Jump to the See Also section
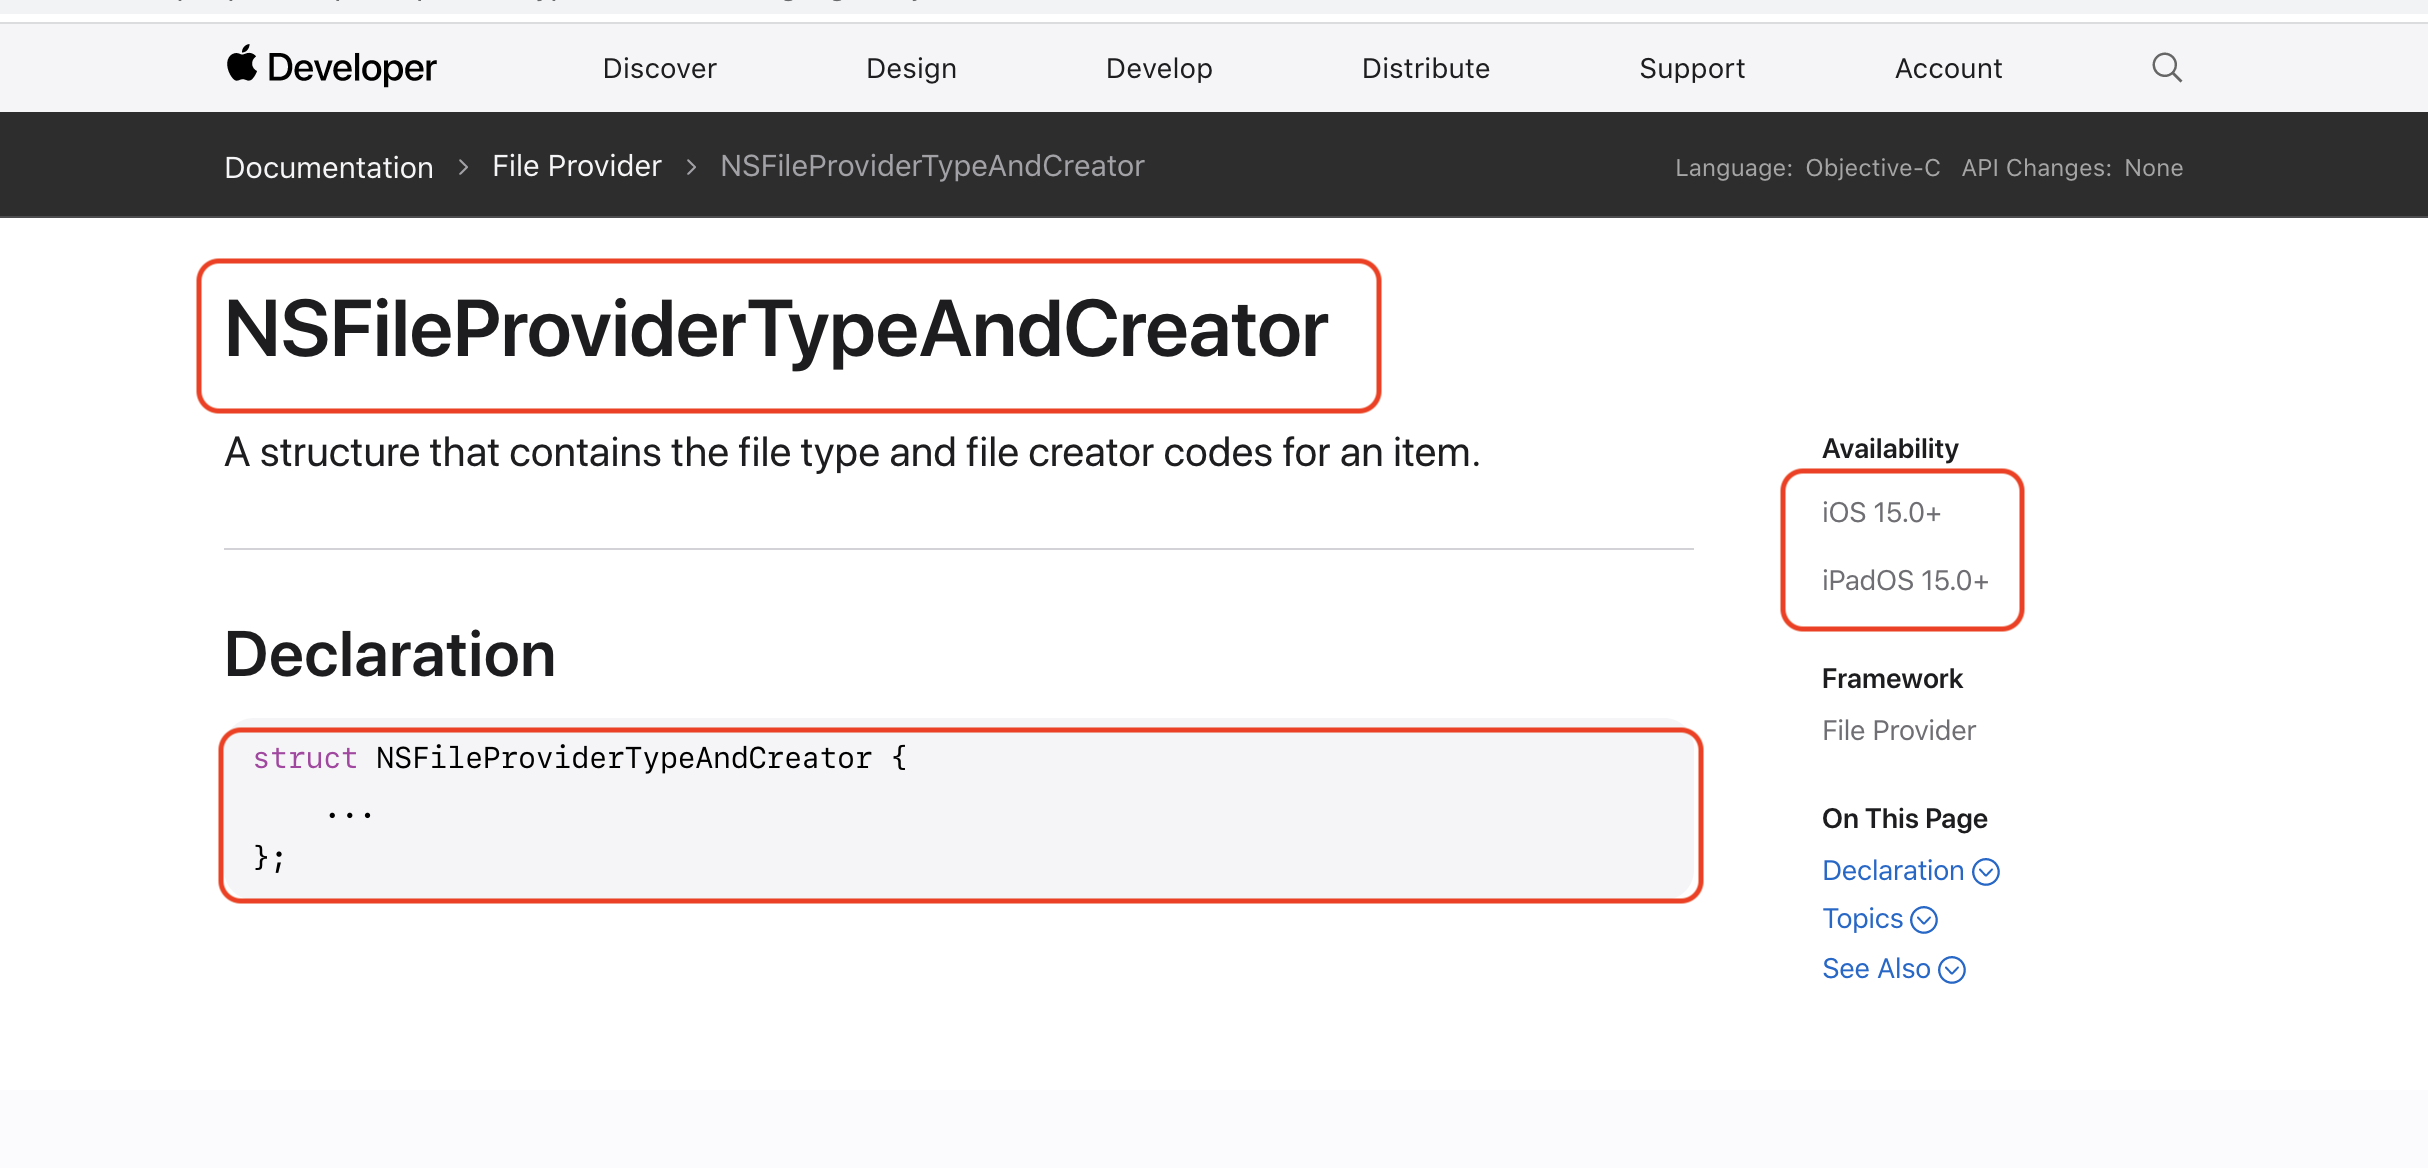 tap(1876, 969)
